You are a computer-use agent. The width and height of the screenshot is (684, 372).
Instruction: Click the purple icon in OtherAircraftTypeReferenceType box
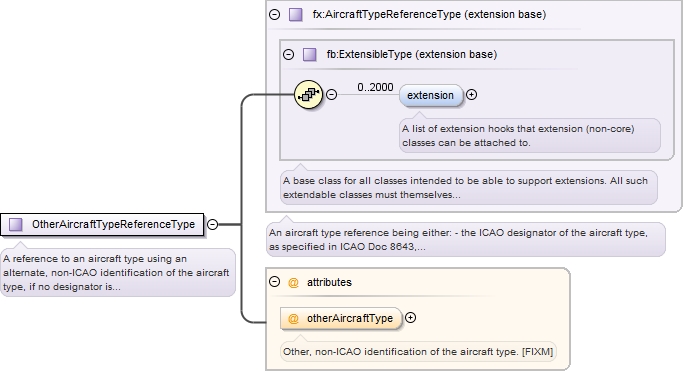coord(16,225)
